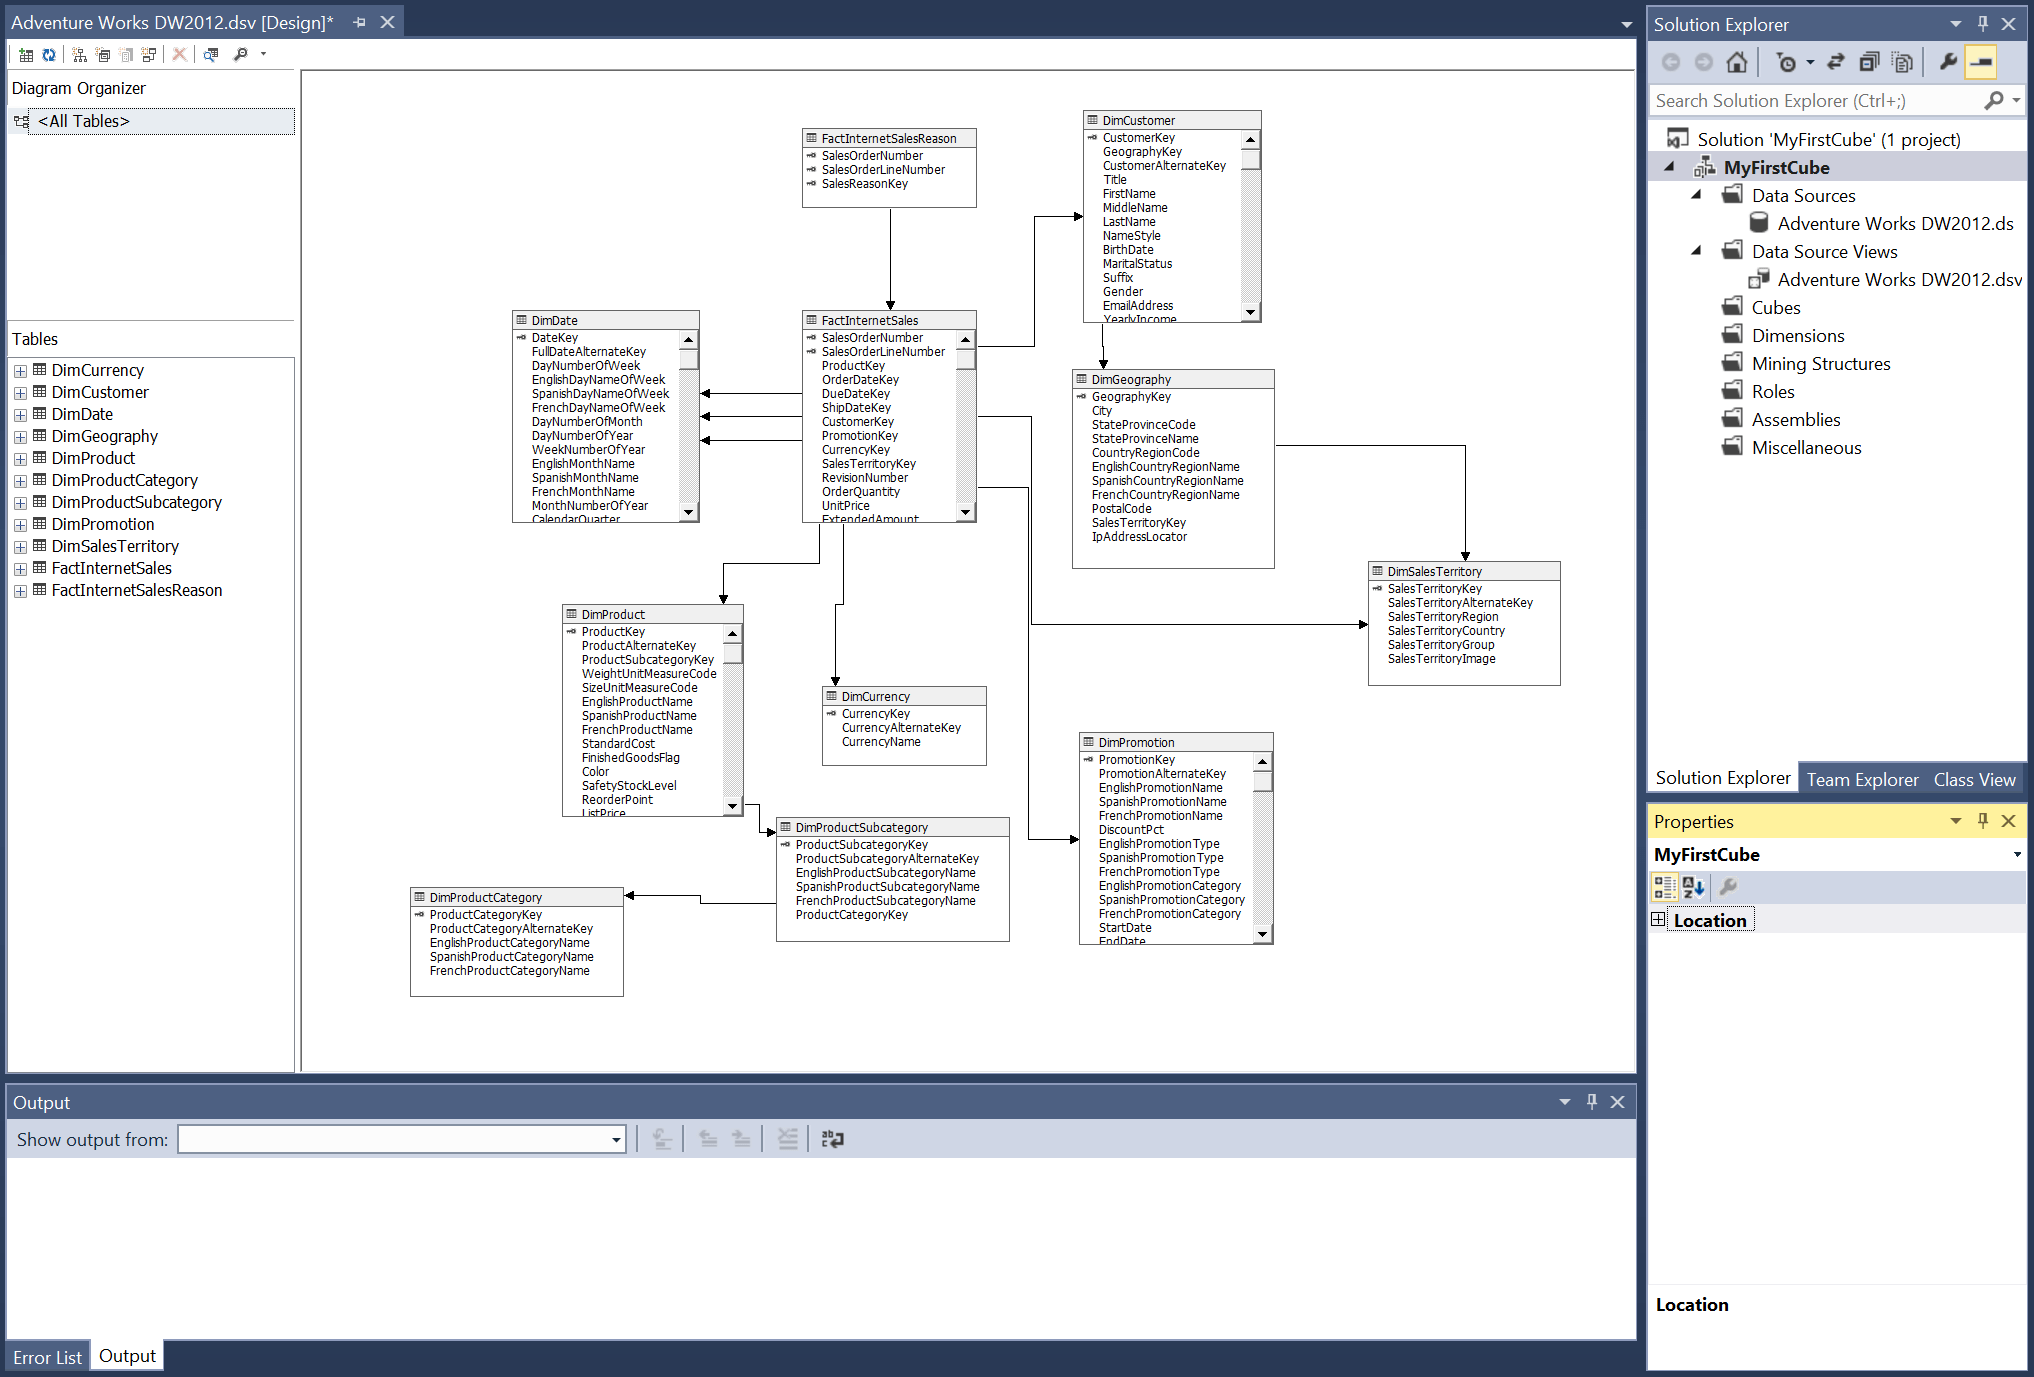Image resolution: width=2034 pixels, height=1377 pixels.
Task: Open the Show output from dropdown
Action: click(616, 1140)
